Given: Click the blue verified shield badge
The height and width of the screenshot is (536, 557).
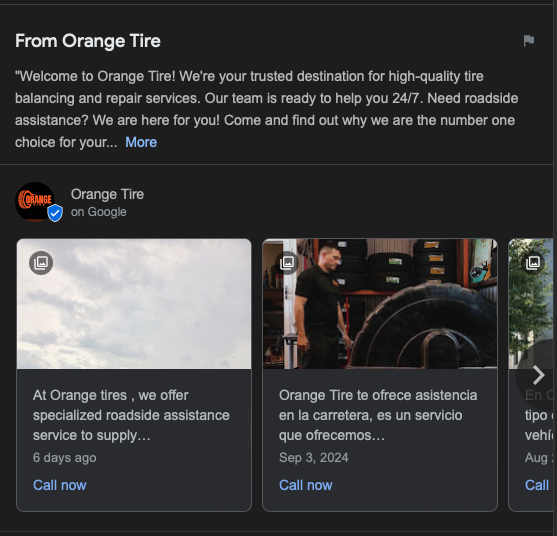Looking at the screenshot, I should coord(55,213).
